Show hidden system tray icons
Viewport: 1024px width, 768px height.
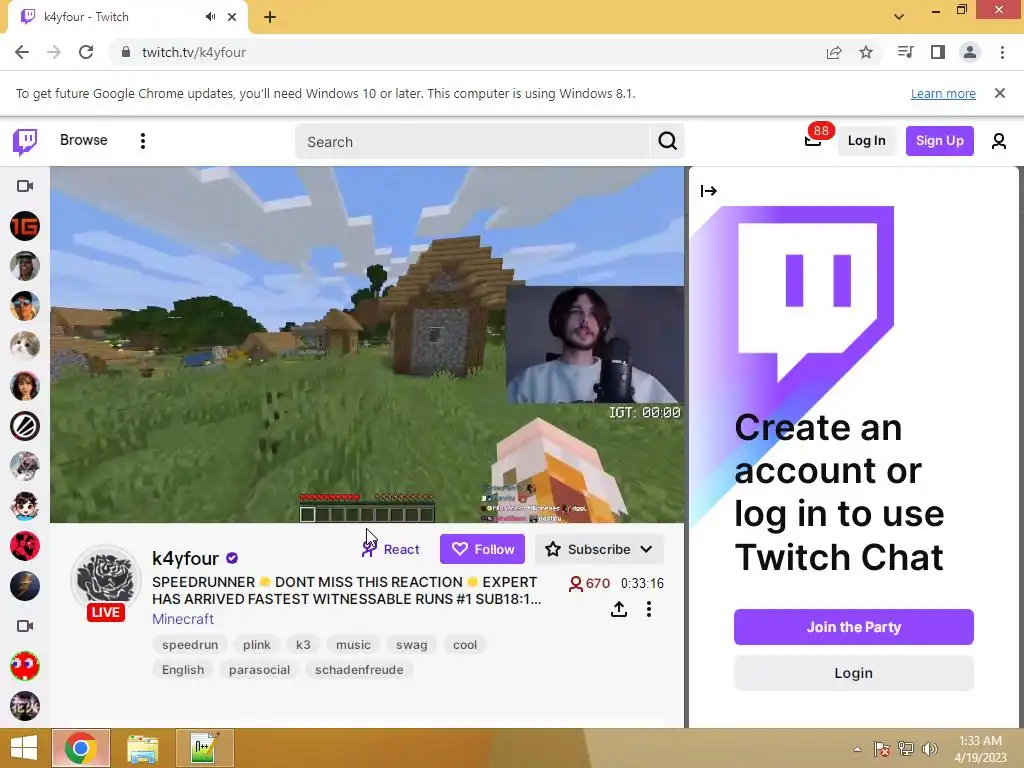(857, 749)
